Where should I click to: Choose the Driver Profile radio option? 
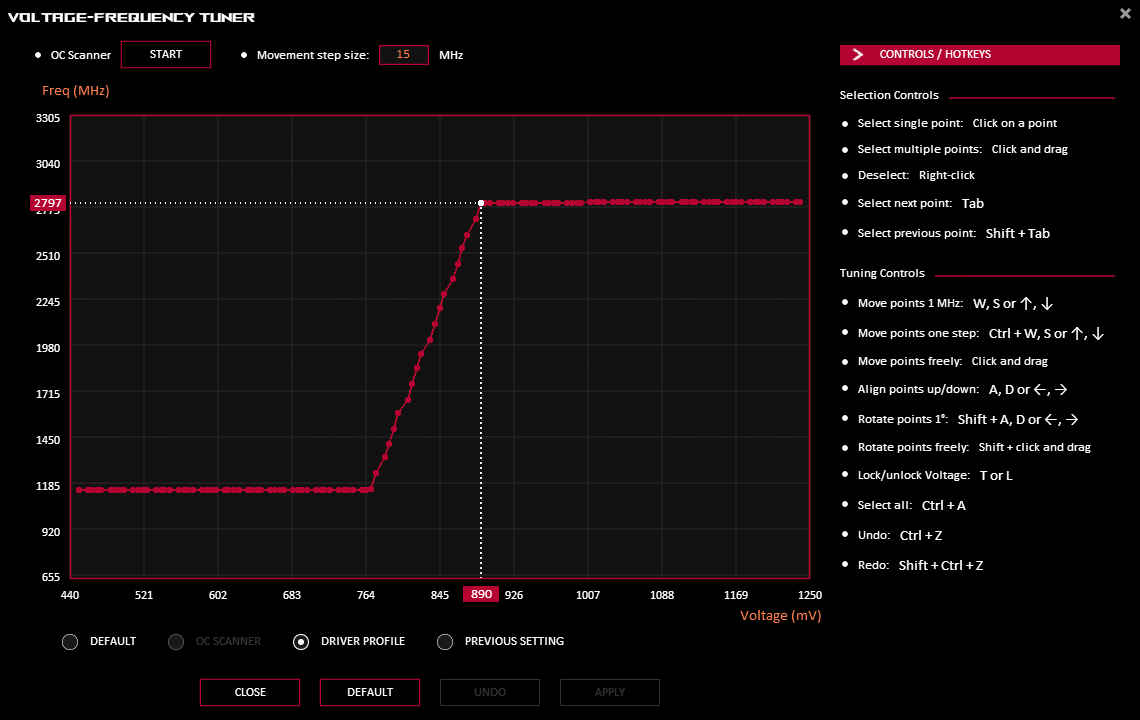(301, 642)
